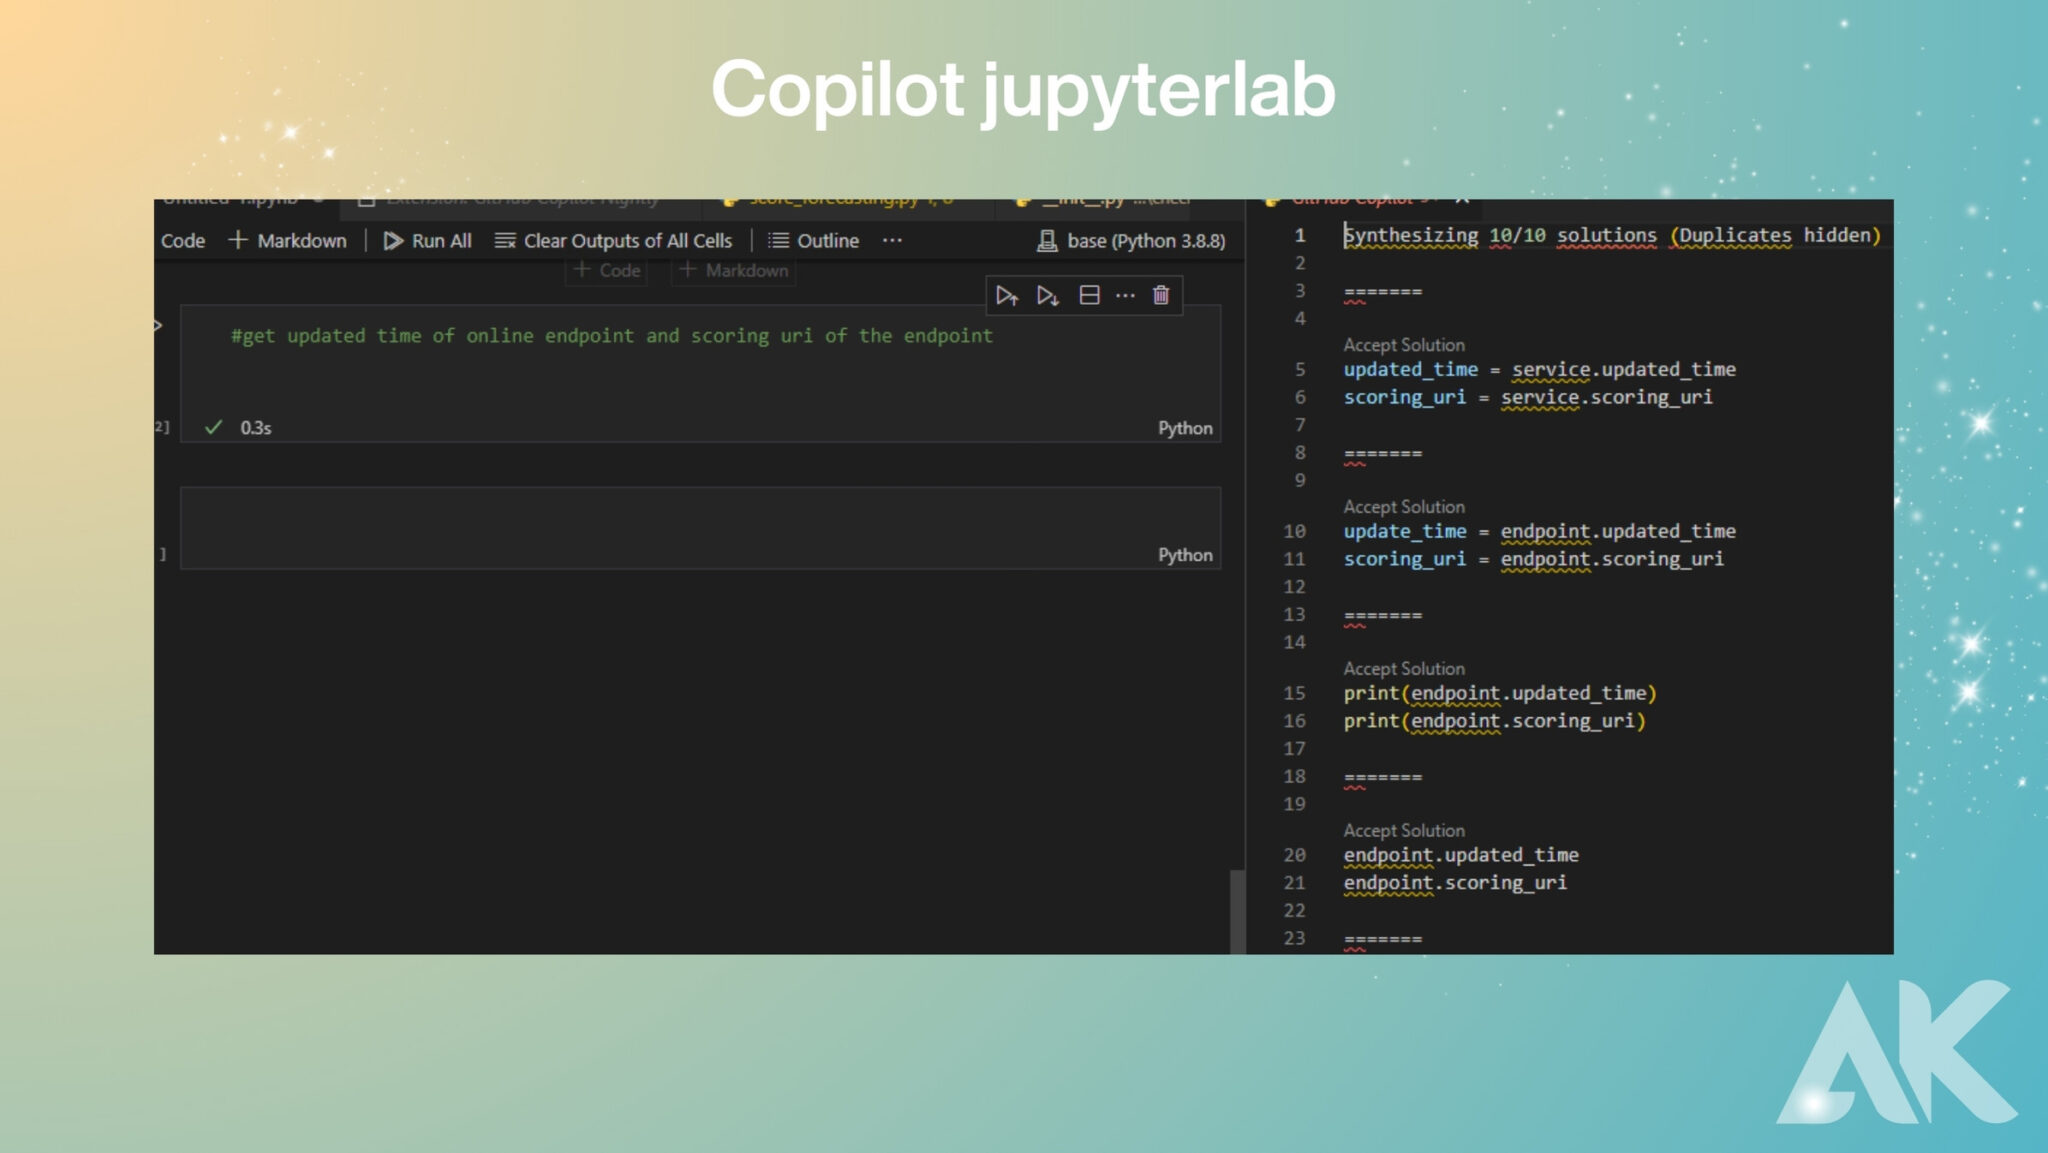Run the cell and cells below icon
Viewport: 2048px width, 1153px height.
(x=1048, y=295)
